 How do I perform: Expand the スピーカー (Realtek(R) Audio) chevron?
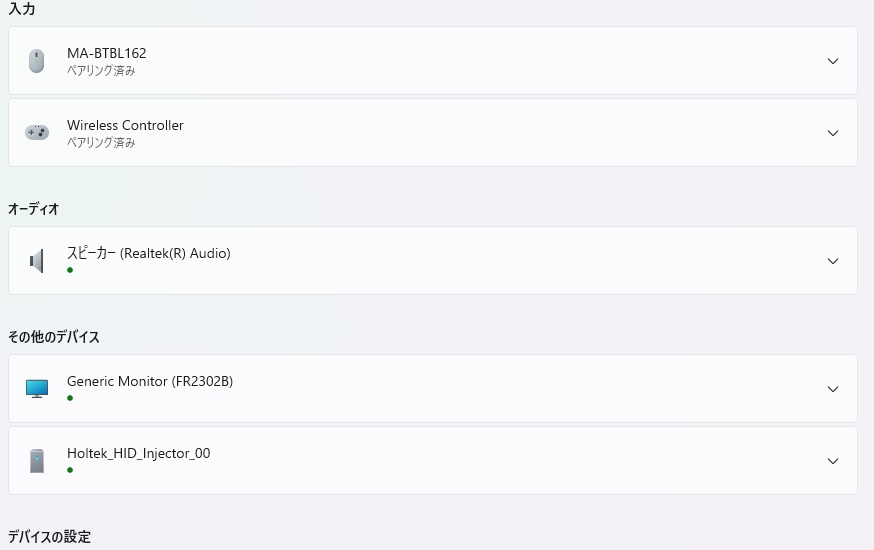(x=833, y=261)
